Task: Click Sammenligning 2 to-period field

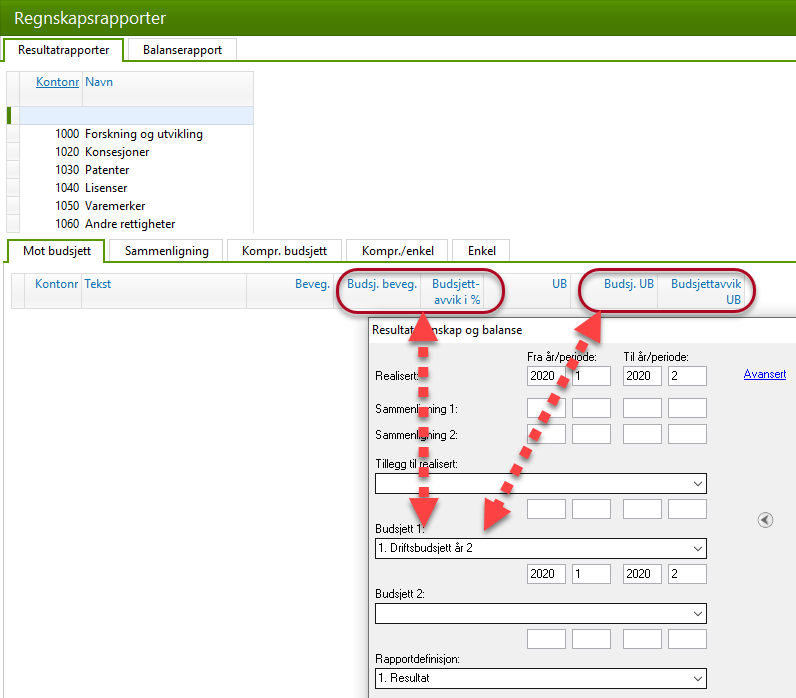Action: tap(687, 434)
